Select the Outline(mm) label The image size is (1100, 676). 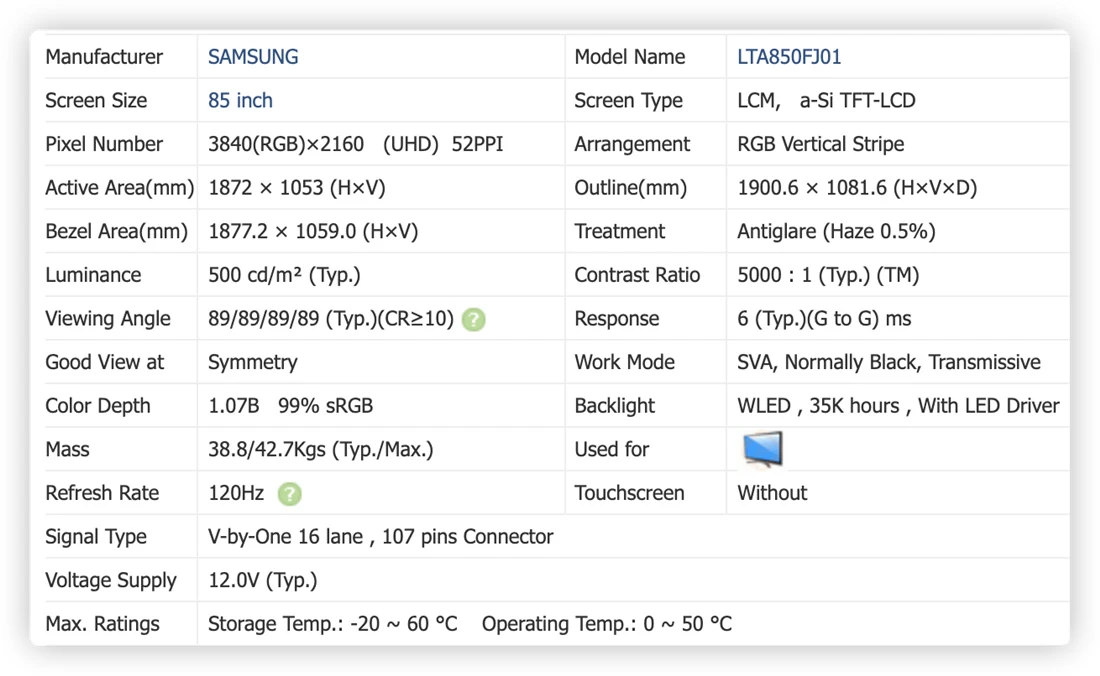pyautogui.click(x=630, y=188)
